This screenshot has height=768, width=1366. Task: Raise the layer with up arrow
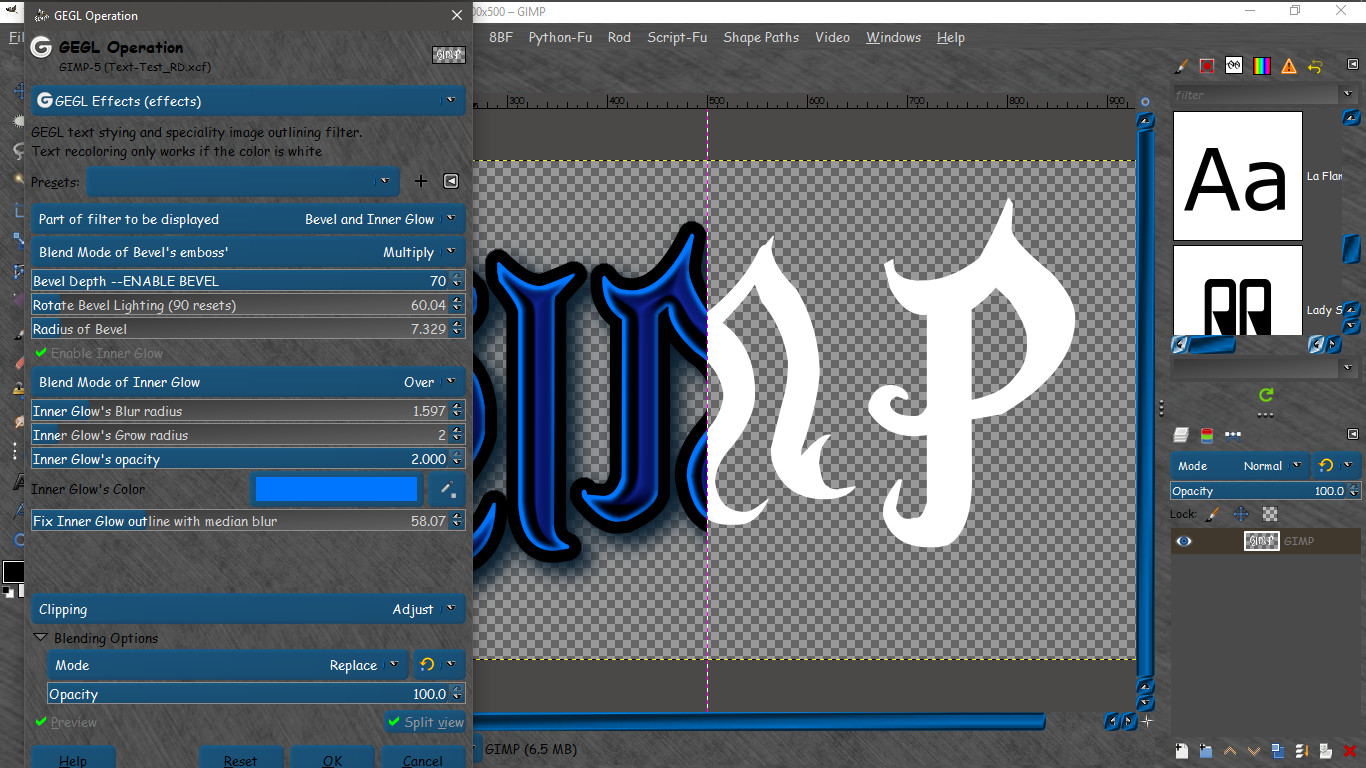(x=1230, y=751)
